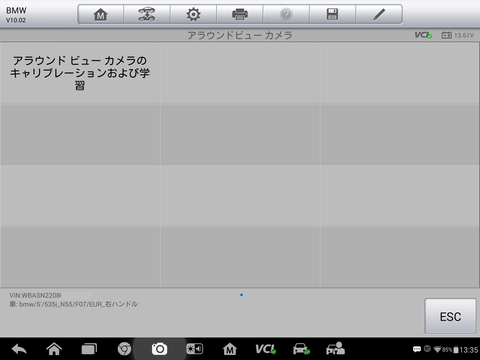Viewport: 480px width, 360px height.
Task: Print current page via printer icon
Action: (240, 14)
